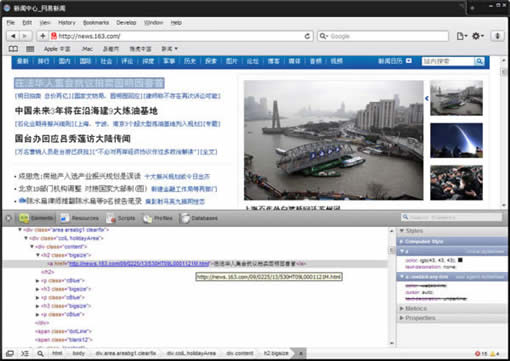510x361 pixels.
Task: Expand the first p class cBlue node
Action: pyautogui.click(x=38, y=281)
